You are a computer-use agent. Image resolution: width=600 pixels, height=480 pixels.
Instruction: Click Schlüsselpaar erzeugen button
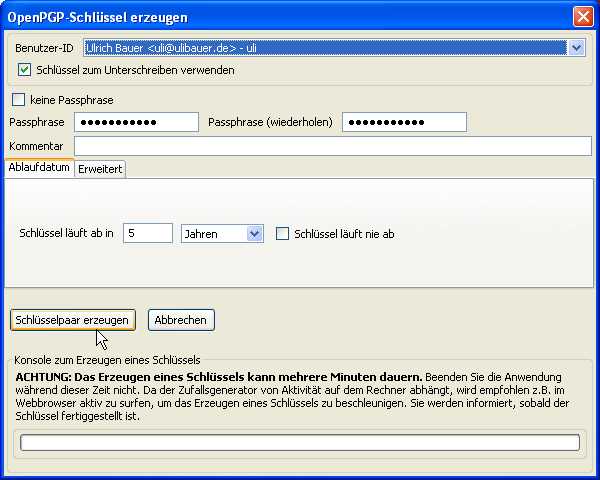(x=73, y=320)
